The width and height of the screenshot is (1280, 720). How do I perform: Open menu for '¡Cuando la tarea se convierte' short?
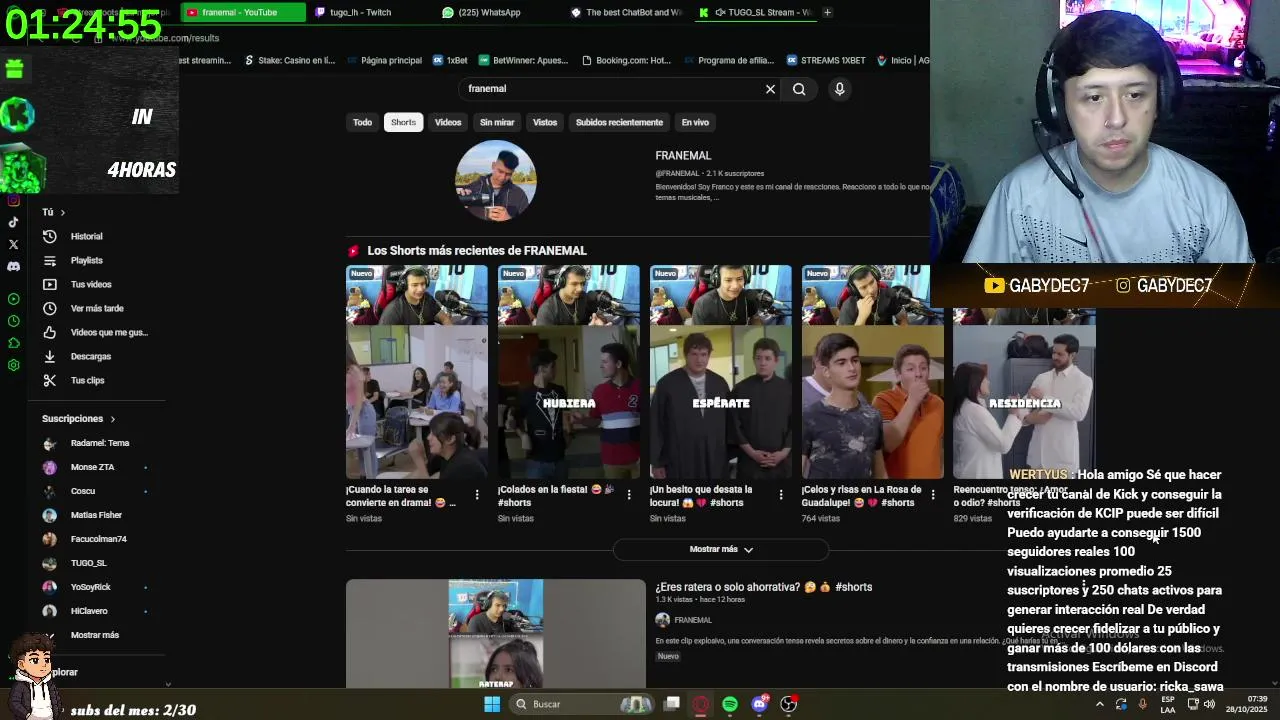477,495
